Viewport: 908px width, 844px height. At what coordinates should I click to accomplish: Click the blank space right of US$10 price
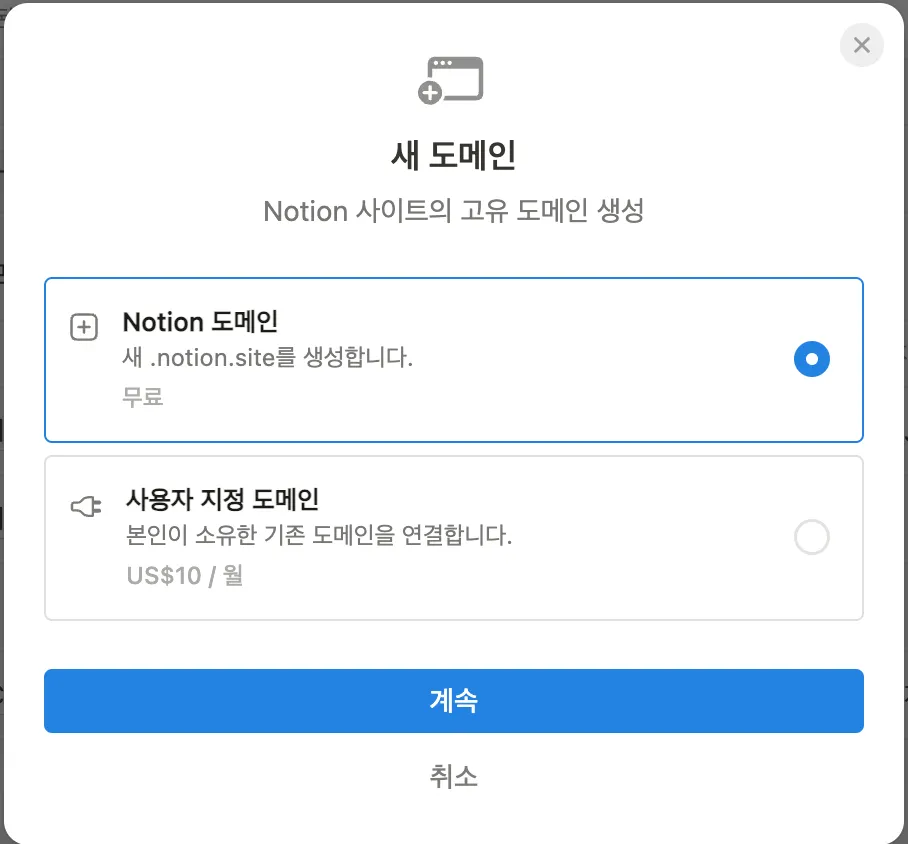click(x=500, y=578)
